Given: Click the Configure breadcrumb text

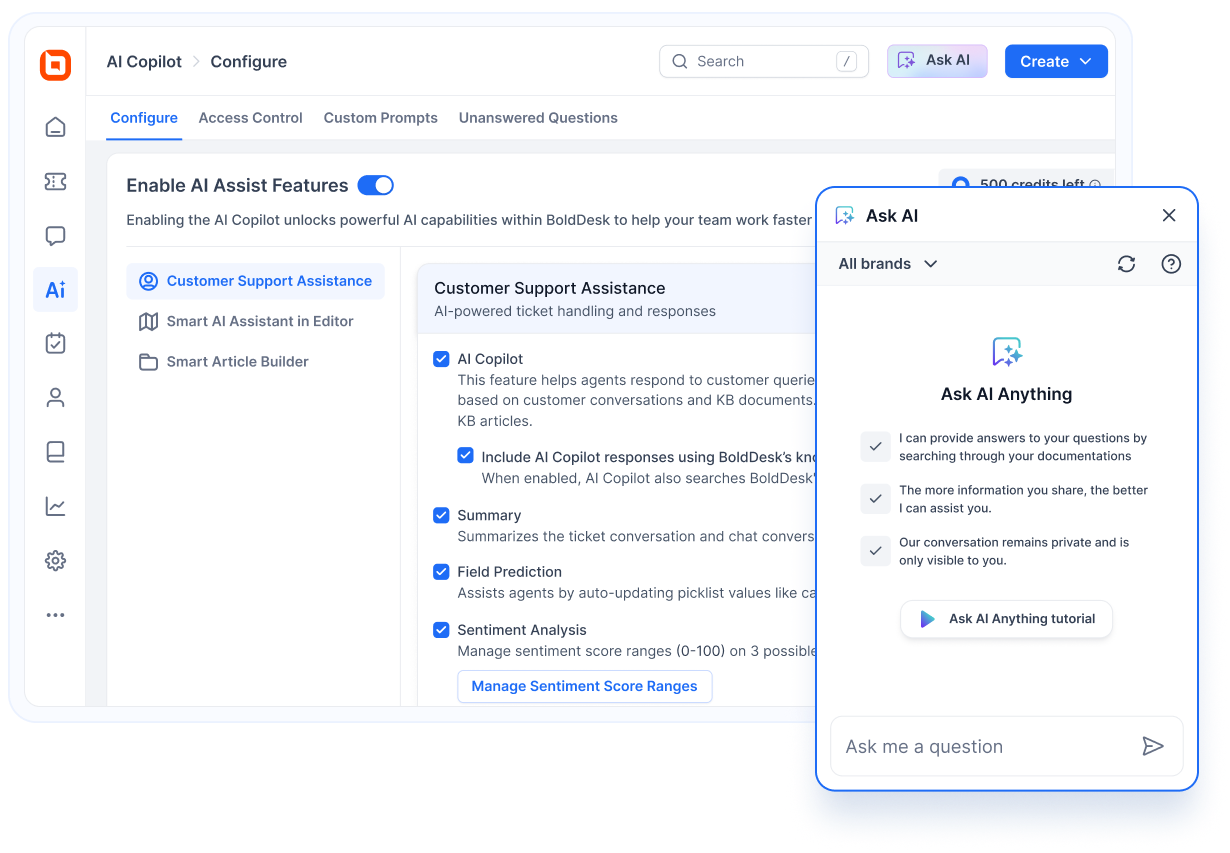Looking at the screenshot, I should 249,62.
